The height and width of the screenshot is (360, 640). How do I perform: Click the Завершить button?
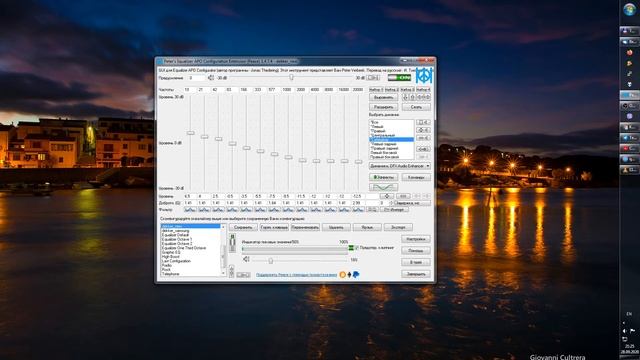[416, 274]
